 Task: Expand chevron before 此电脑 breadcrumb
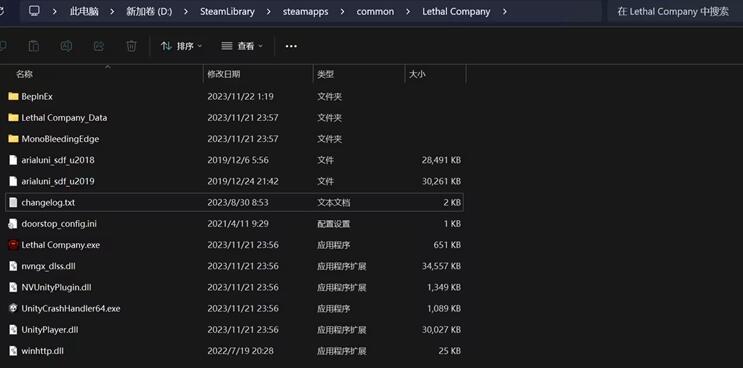[54, 11]
